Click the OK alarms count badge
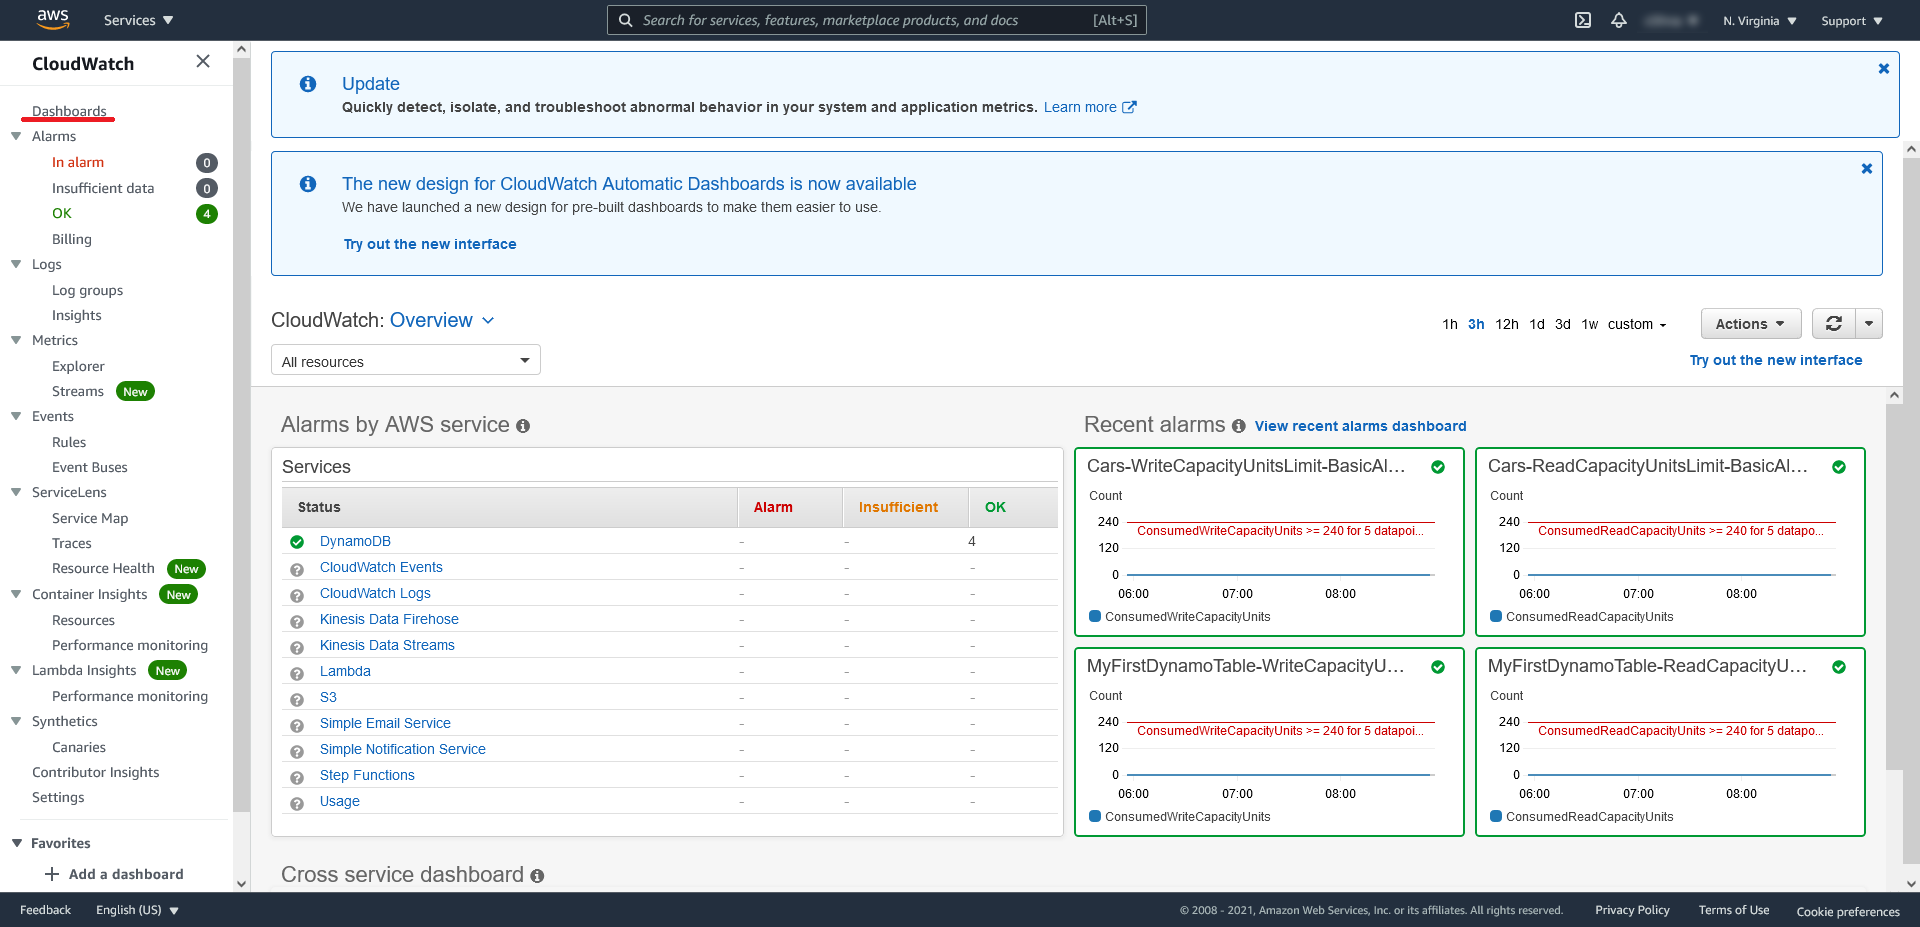The image size is (1920, 927). (207, 214)
